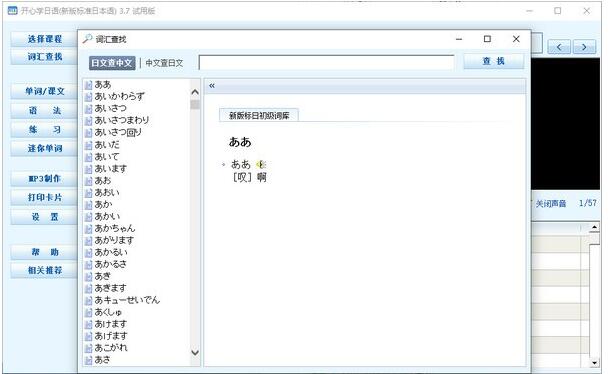Collapse panel with the « chevron icon
Image resolution: width=609 pixels, height=374 pixels.
(212, 86)
